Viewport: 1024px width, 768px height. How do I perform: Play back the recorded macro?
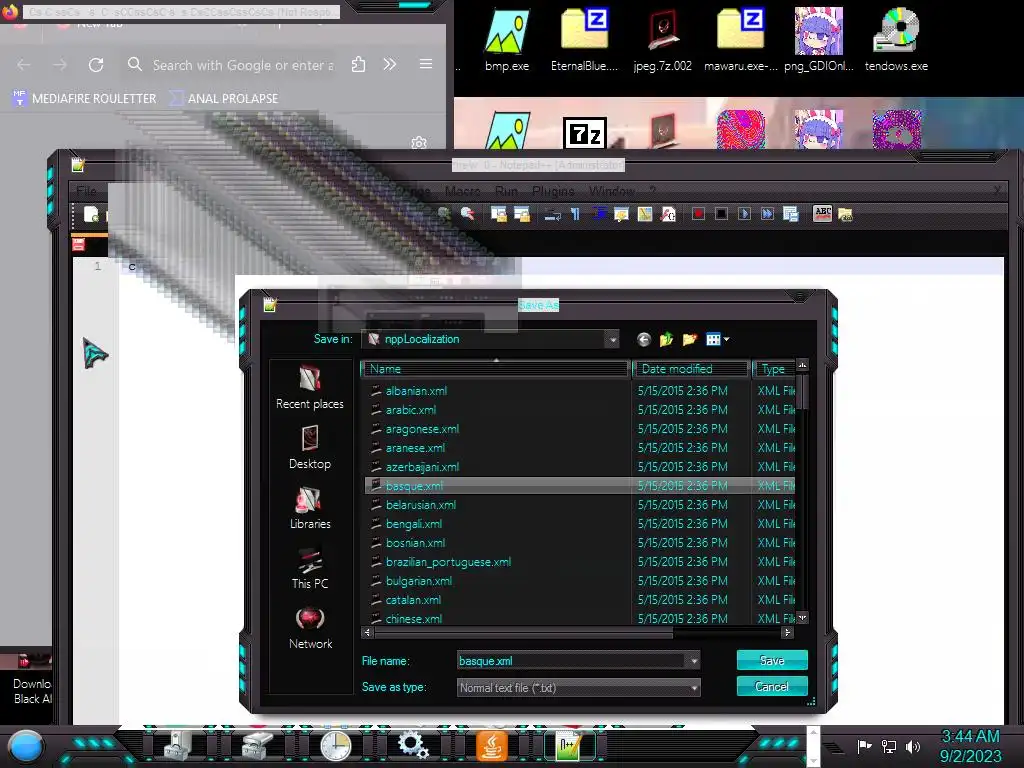coord(744,214)
